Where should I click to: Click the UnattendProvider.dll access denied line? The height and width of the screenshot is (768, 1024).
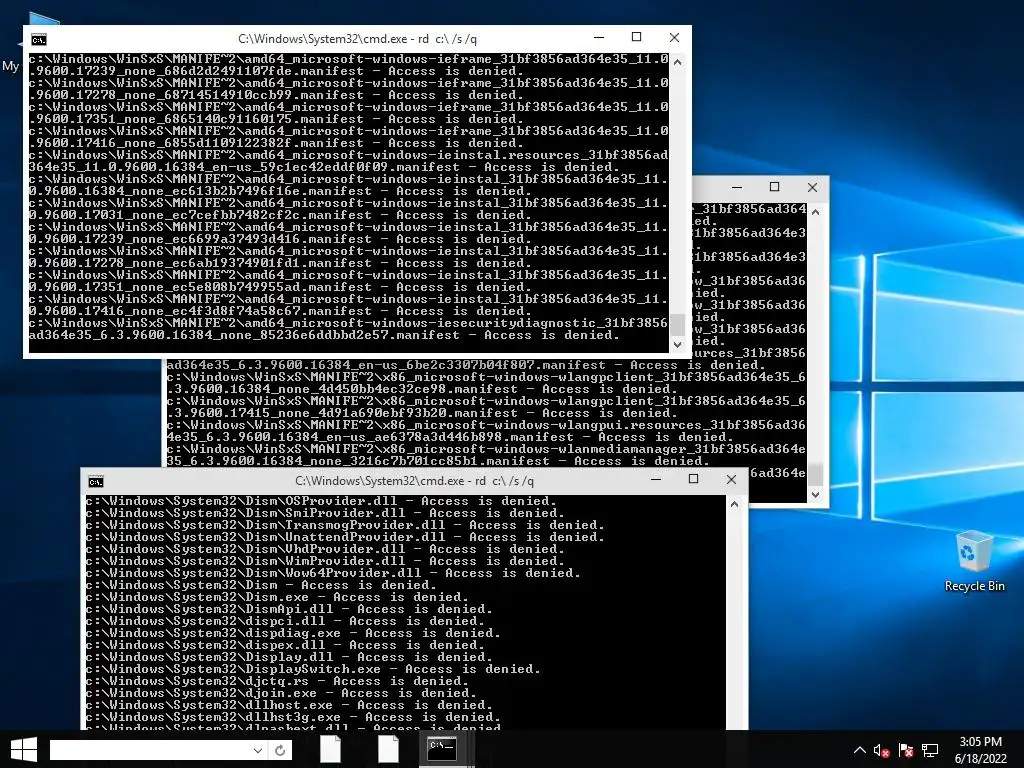(x=345, y=537)
